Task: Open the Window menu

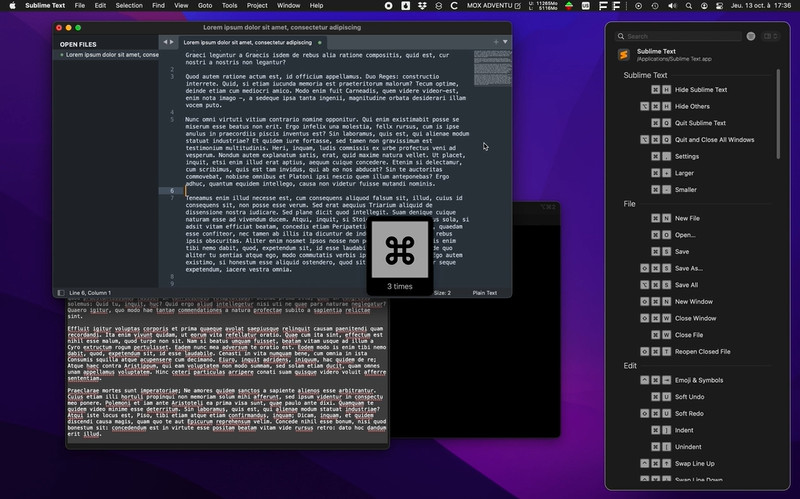Action: [x=288, y=6]
